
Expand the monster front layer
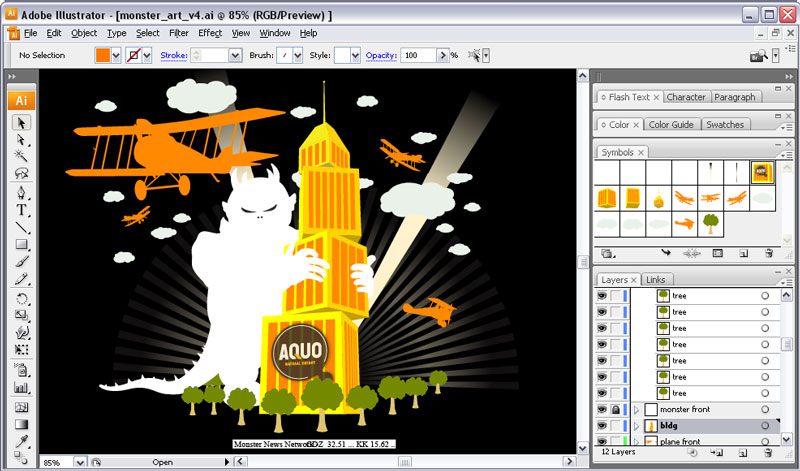point(636,409)
